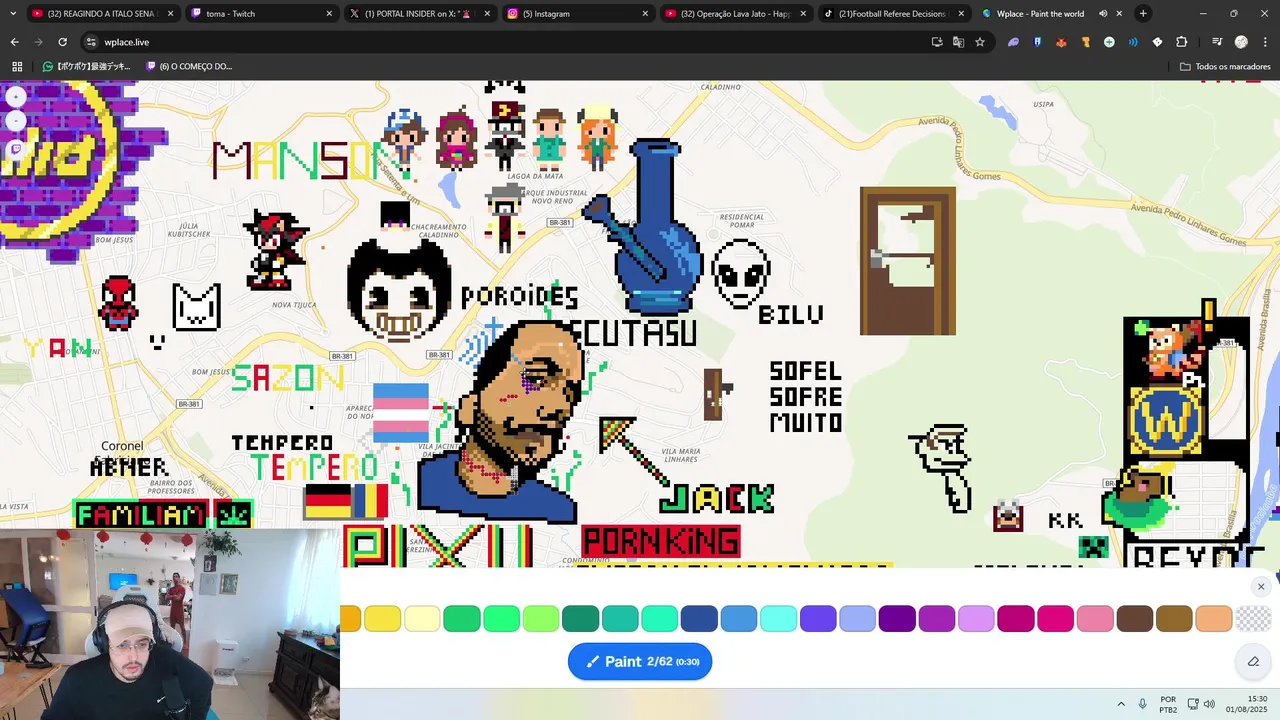Zoom in on the Wplace map

click(15, 97)
